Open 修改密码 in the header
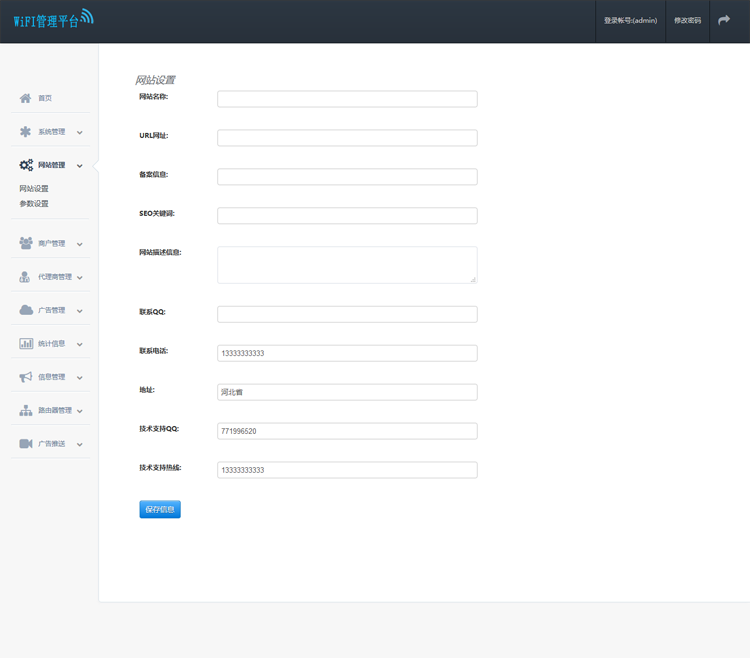 tap(687, 21)
